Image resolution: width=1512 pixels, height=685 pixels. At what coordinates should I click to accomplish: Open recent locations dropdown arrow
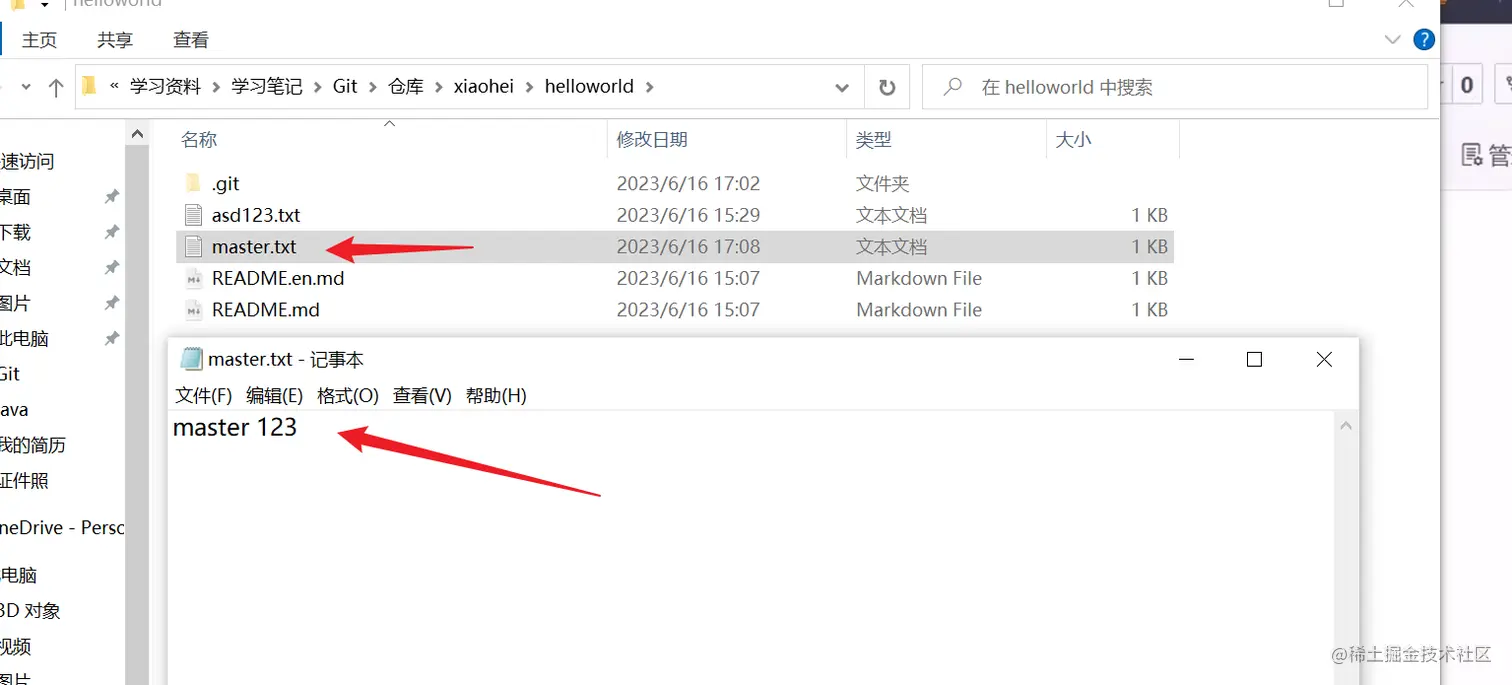click(x=26, y=87)
